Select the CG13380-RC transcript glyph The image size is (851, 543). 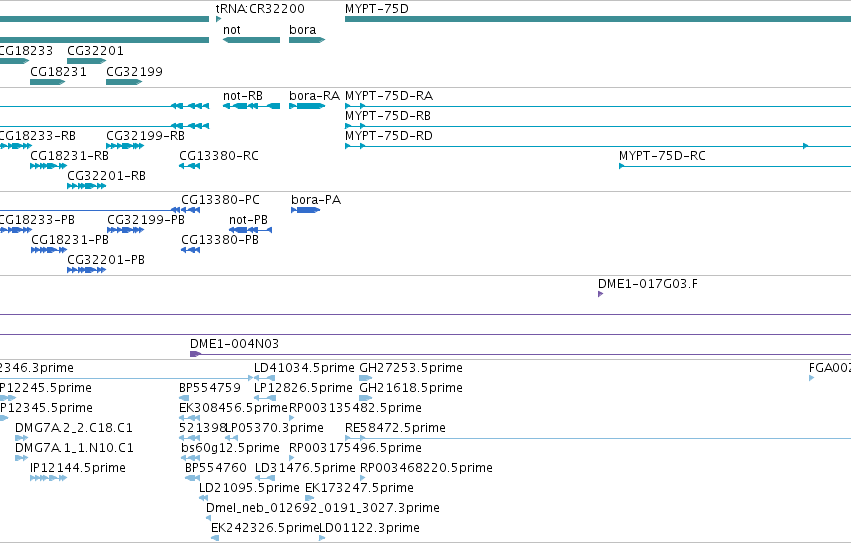coord(189,166)
